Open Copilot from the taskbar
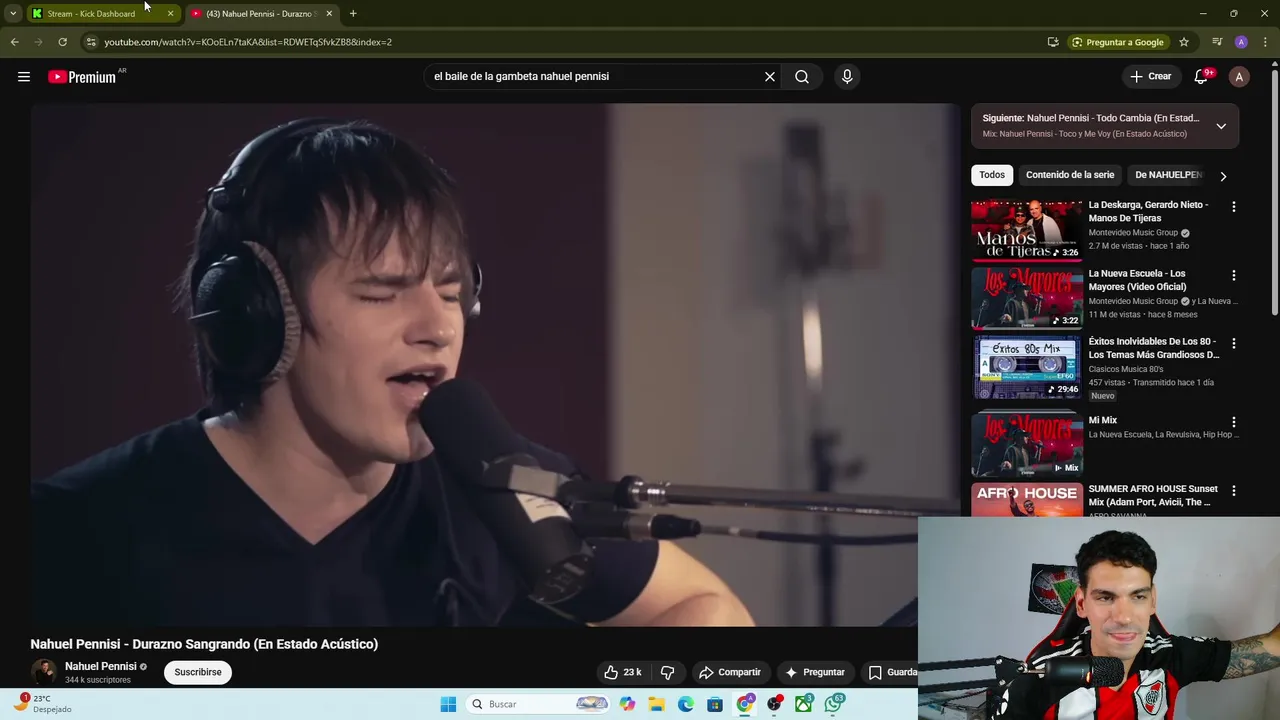The height and width of the screenshot is (720, 1280). point(627,704)
